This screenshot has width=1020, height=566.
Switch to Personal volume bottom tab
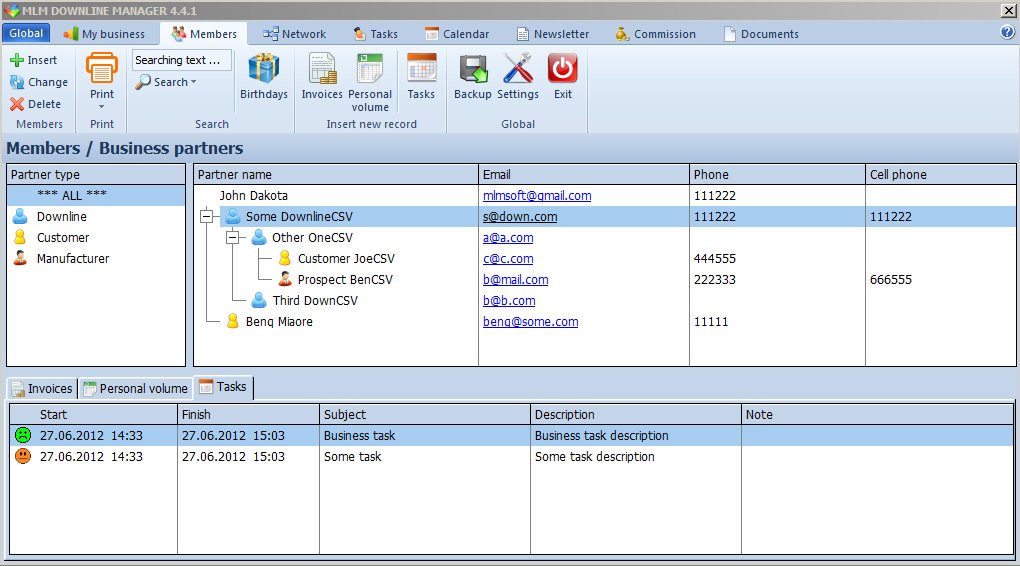click(x=135, y=388)
